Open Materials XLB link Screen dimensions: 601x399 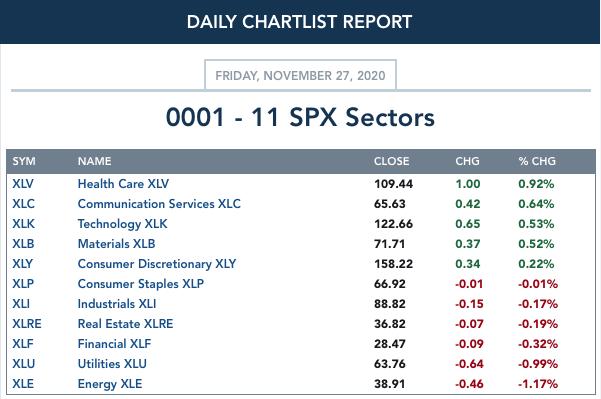click(116, 244)
